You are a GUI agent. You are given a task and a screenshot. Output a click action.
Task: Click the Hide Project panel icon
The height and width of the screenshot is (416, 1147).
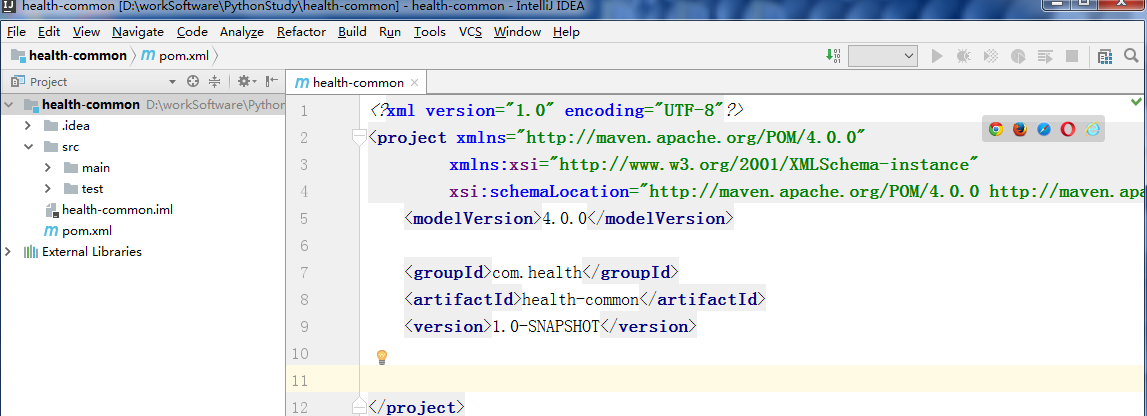pyautogui.click(x=271, y=81)
